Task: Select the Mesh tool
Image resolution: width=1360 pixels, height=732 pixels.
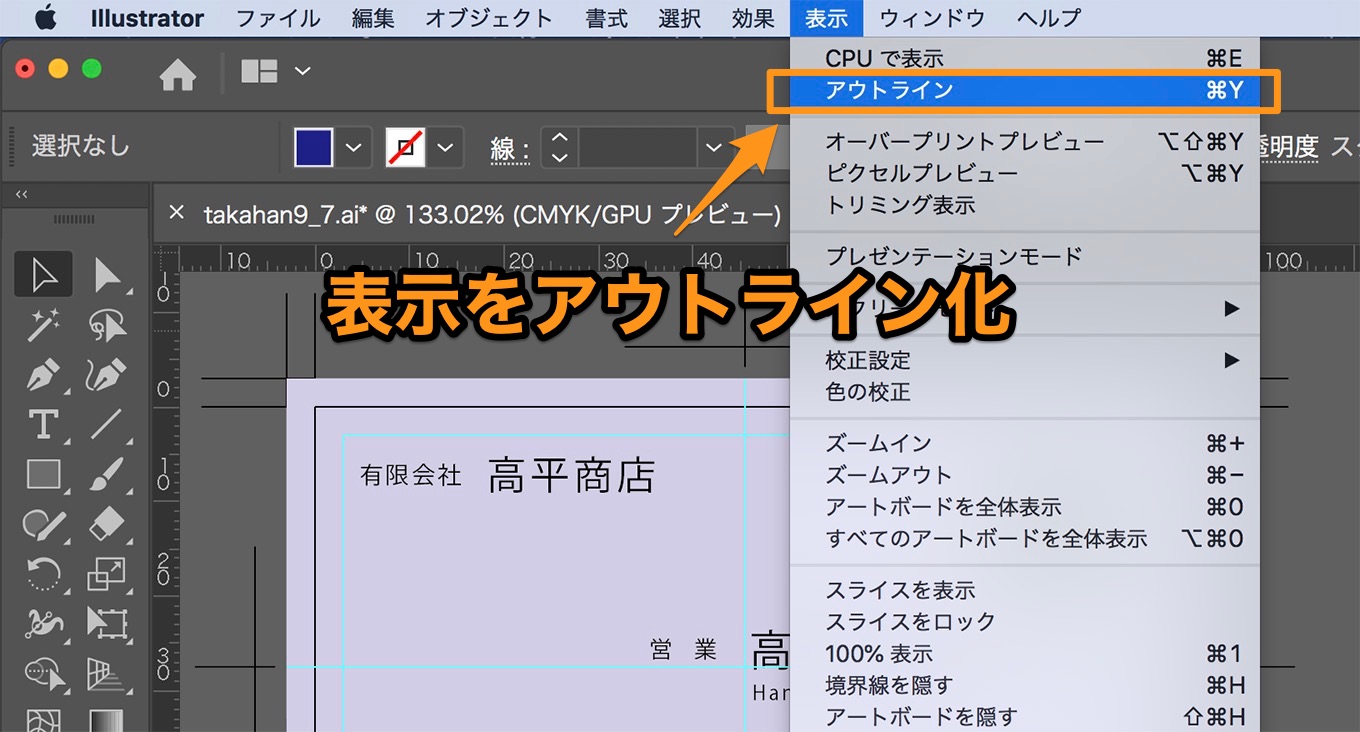Action: point(43,719)
